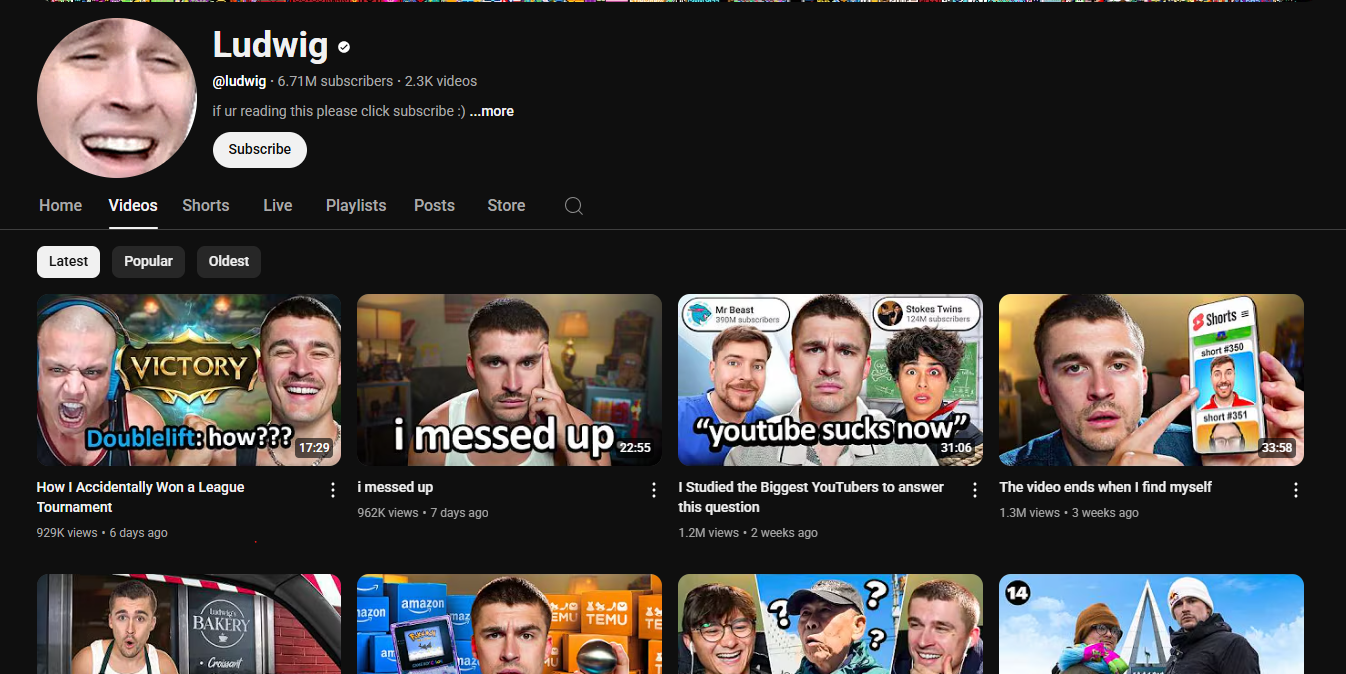Image resolution: width=1346 pixels, height=674 pixels.
Task: Open 'I Studied the Biggest YouTubers' title
Action: tap(811, 497)
